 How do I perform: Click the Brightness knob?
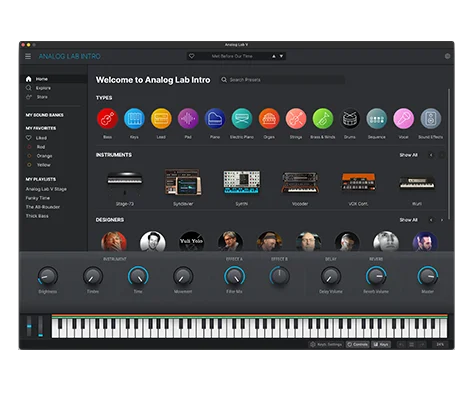click(48, 276)
